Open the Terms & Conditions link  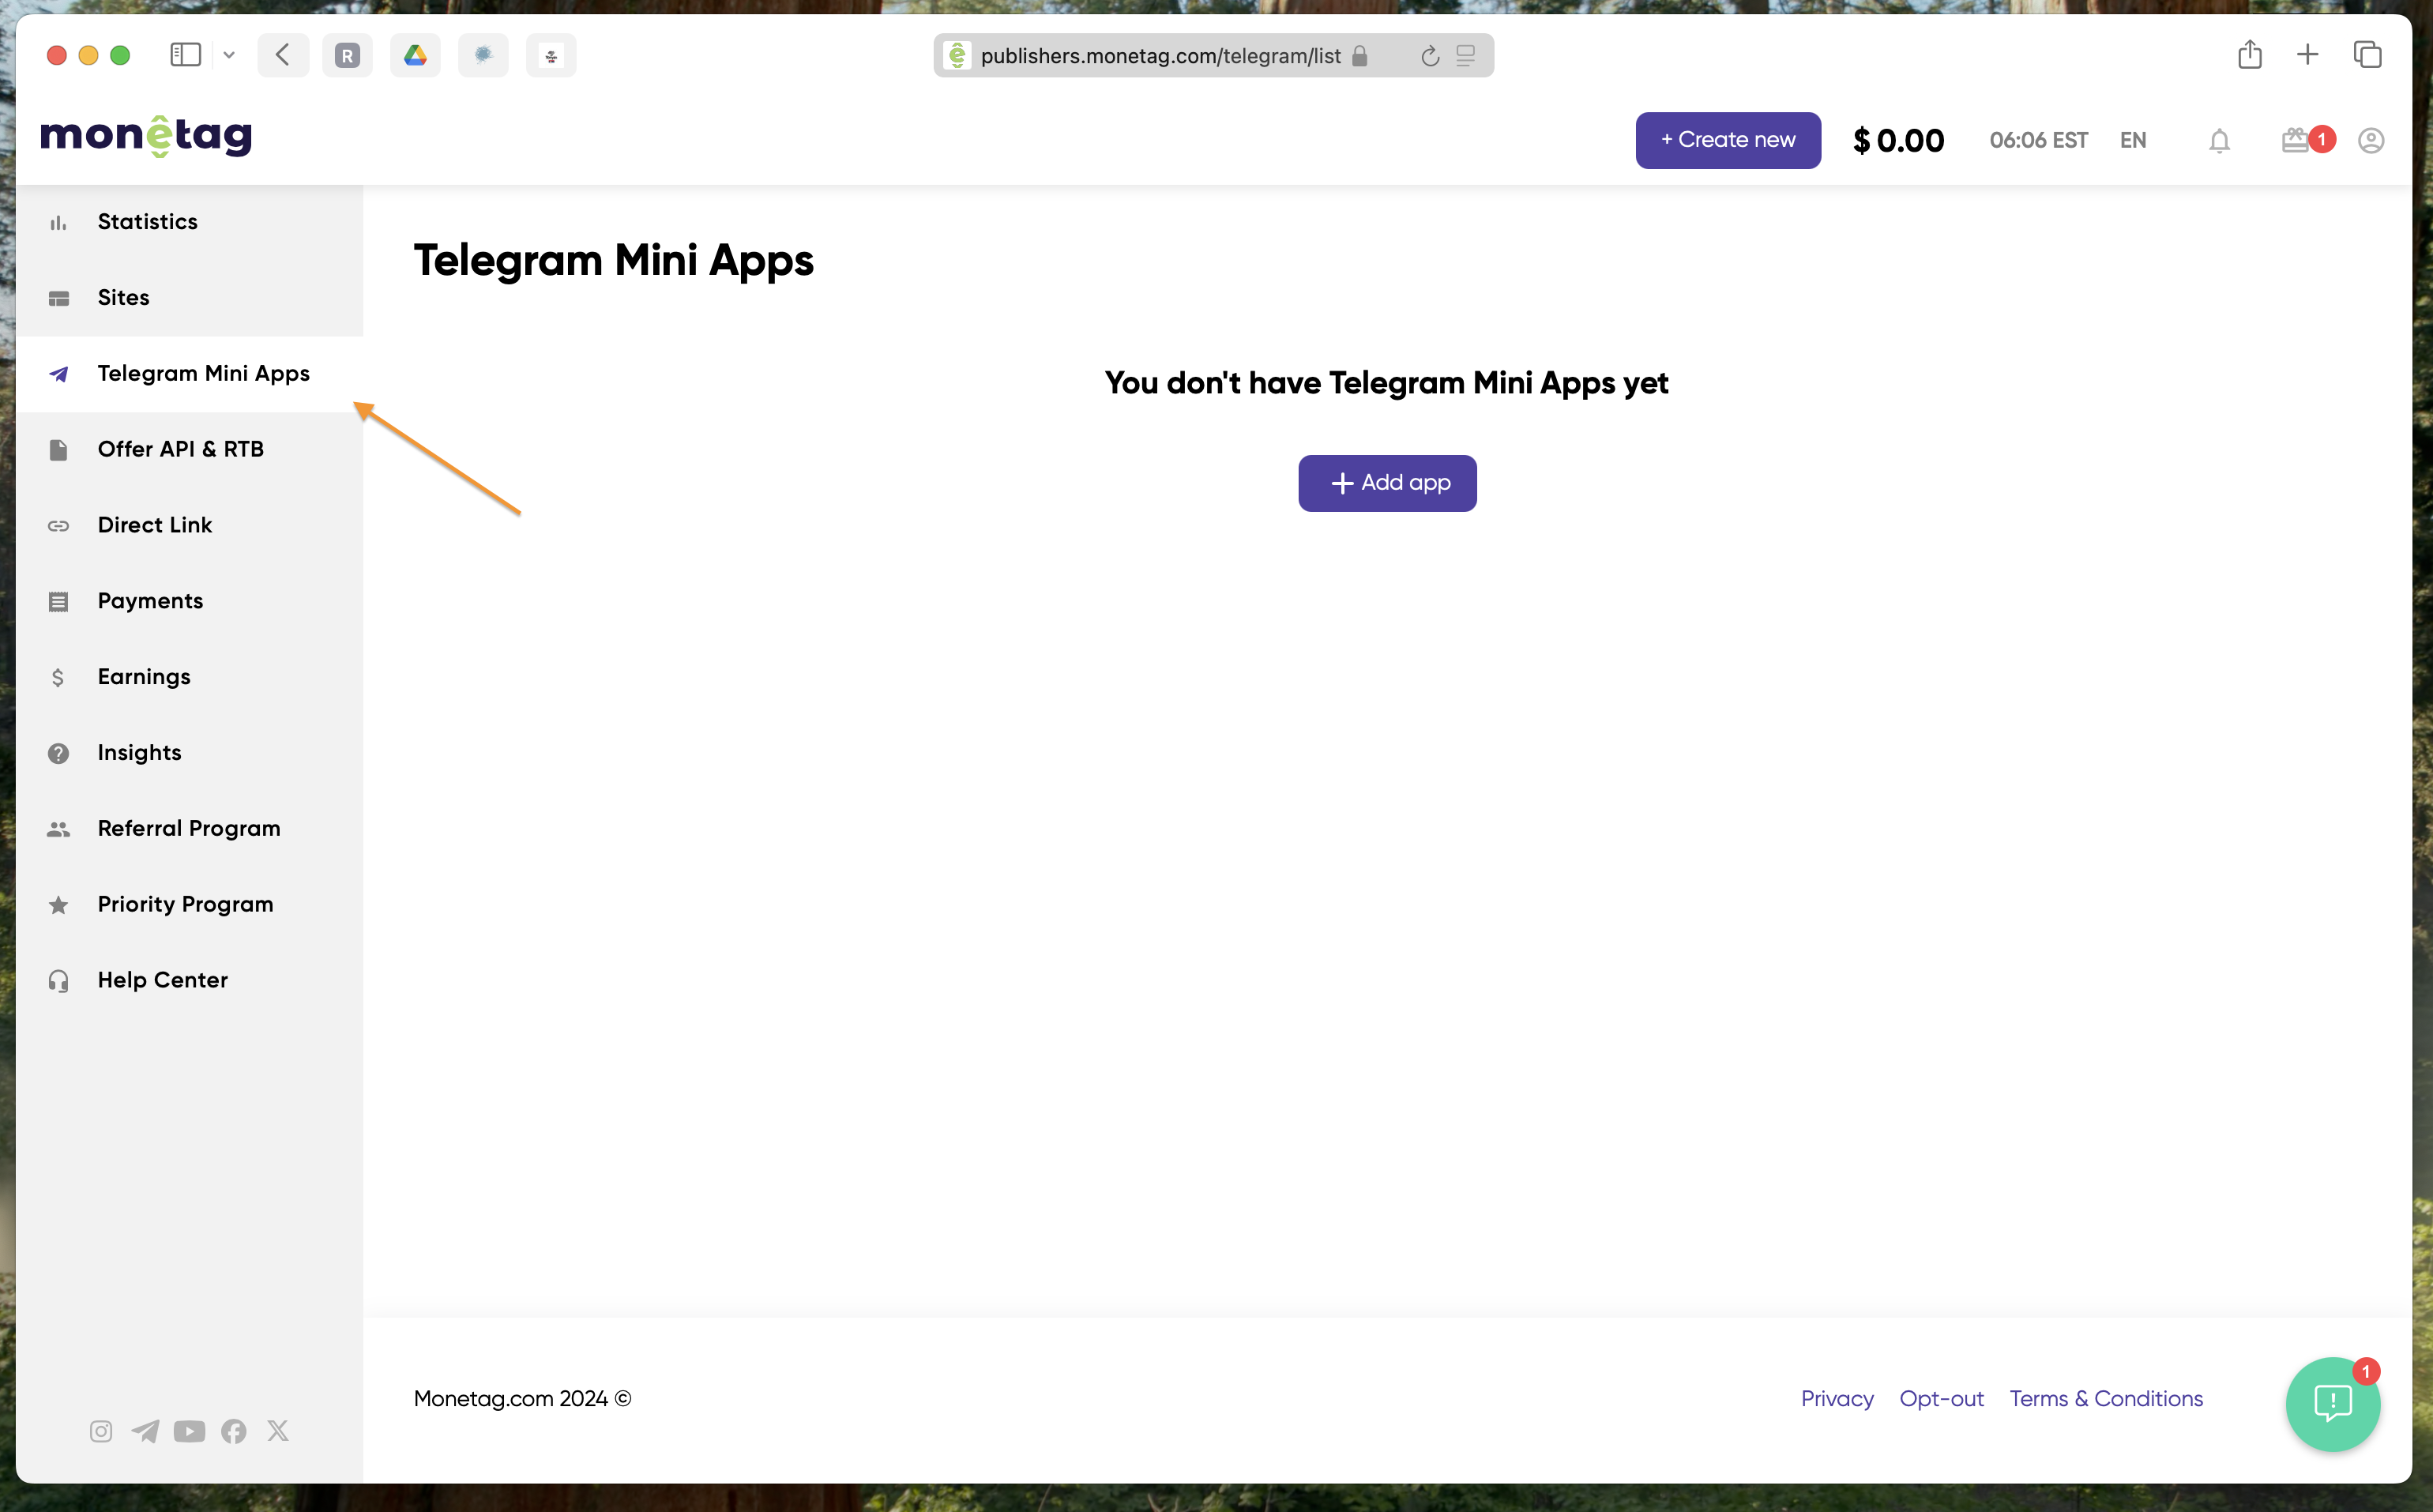(2105, 1399)
